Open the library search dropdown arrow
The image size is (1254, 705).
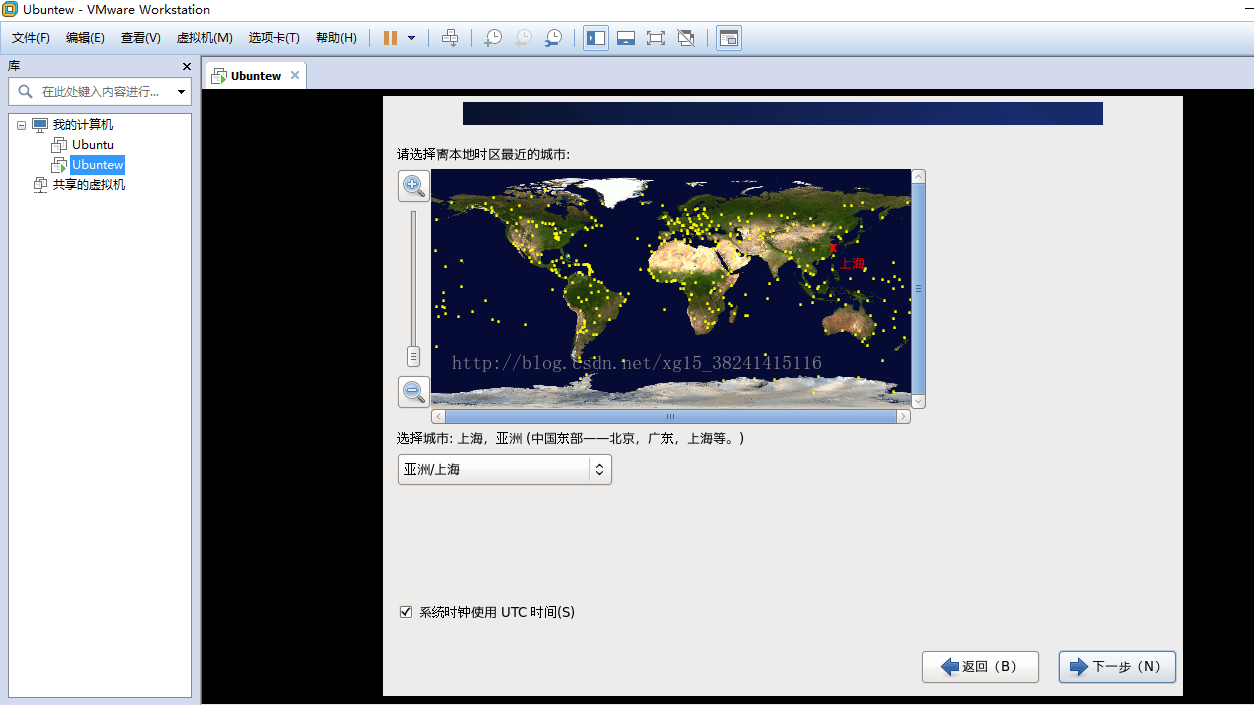181,92
